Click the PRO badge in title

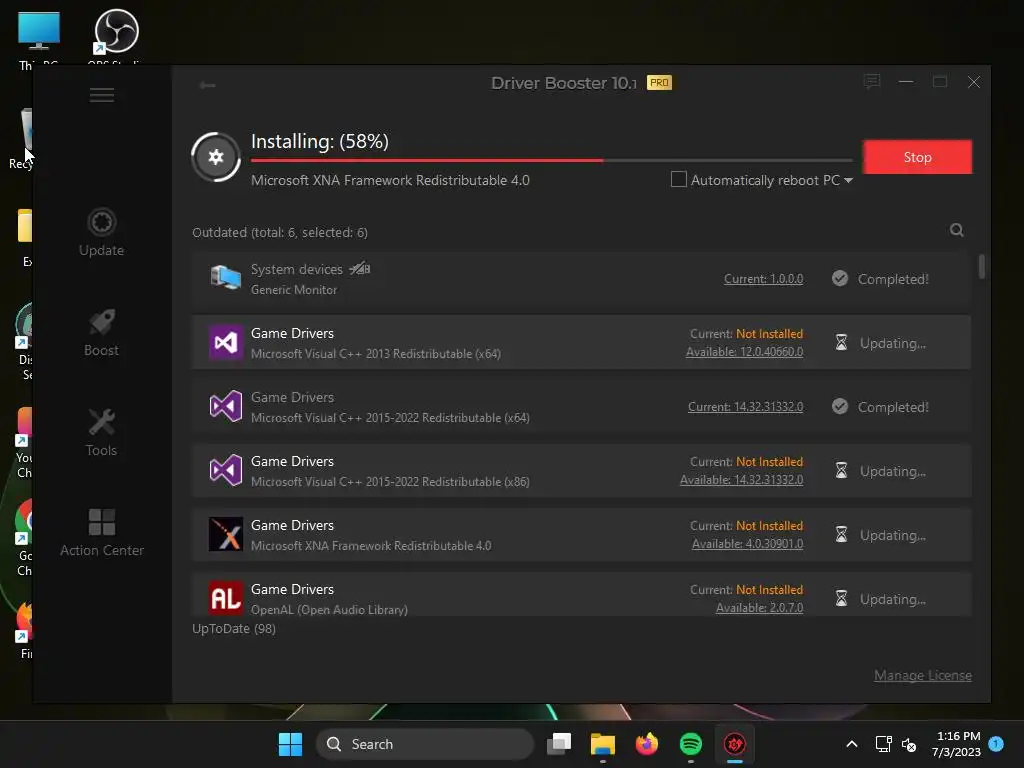click(659, 83)
